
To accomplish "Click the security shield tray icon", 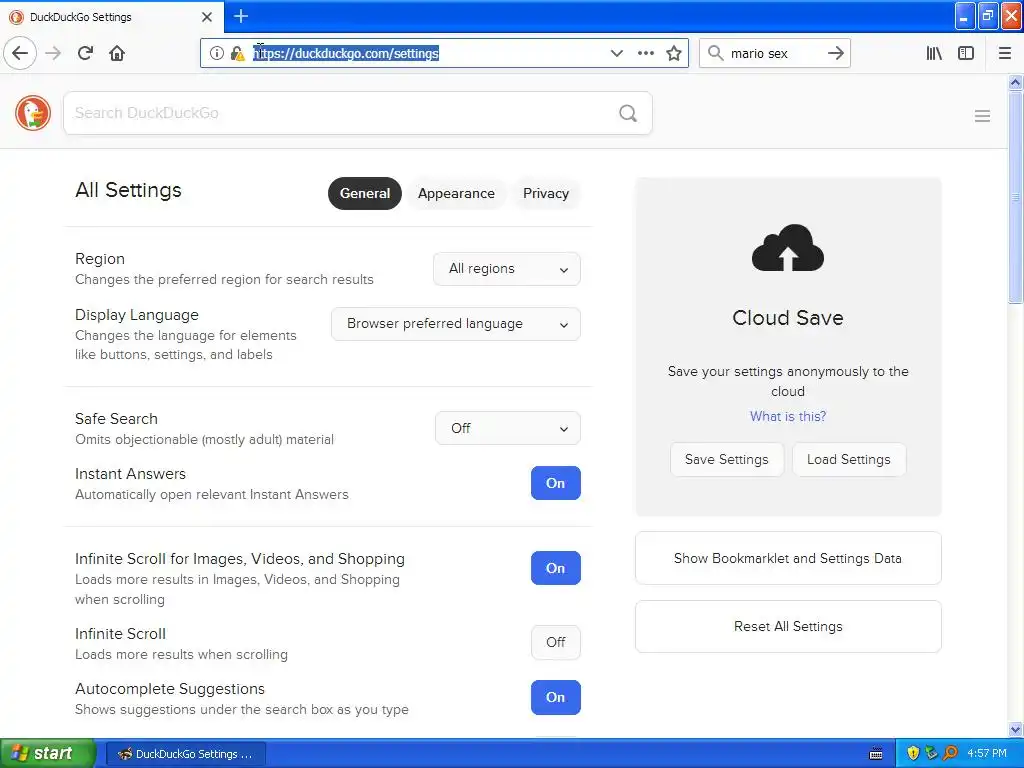I will pos(913,753).
